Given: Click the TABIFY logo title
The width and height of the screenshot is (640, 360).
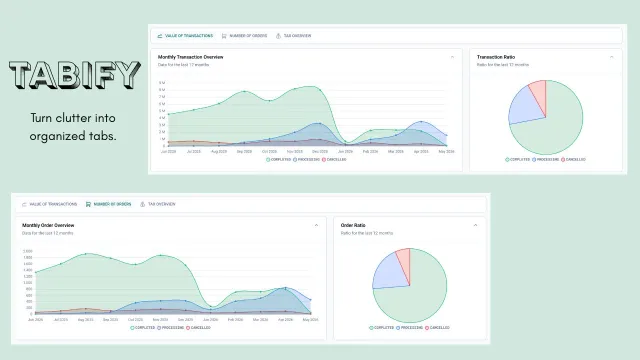Looking at the screenshot, I should pyautogui.click(x=75, y=75).
